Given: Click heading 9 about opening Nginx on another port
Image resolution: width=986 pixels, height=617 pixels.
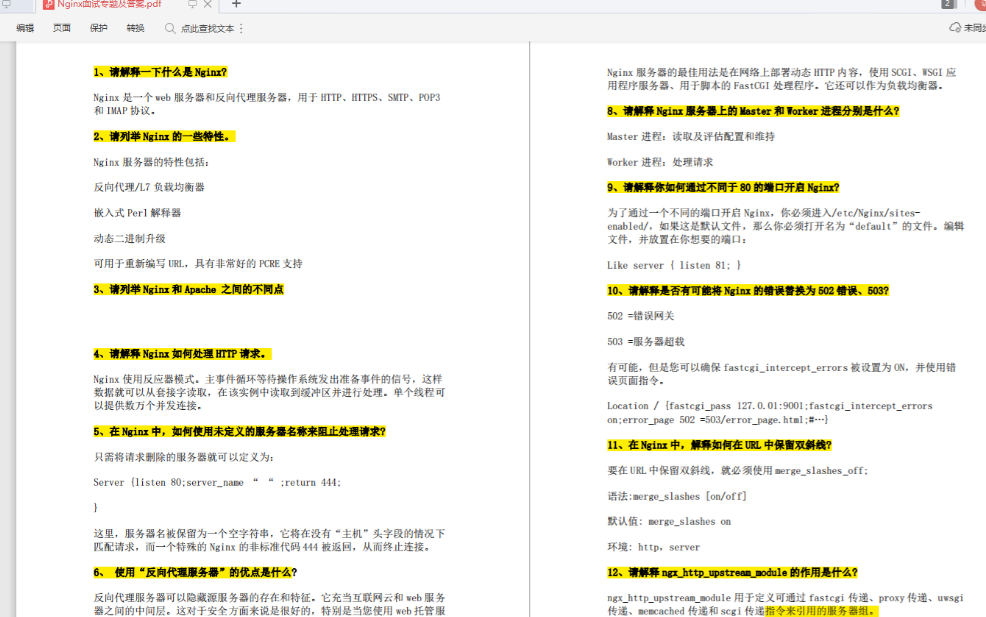Looking at the screenshot, I should coord(723,187).
